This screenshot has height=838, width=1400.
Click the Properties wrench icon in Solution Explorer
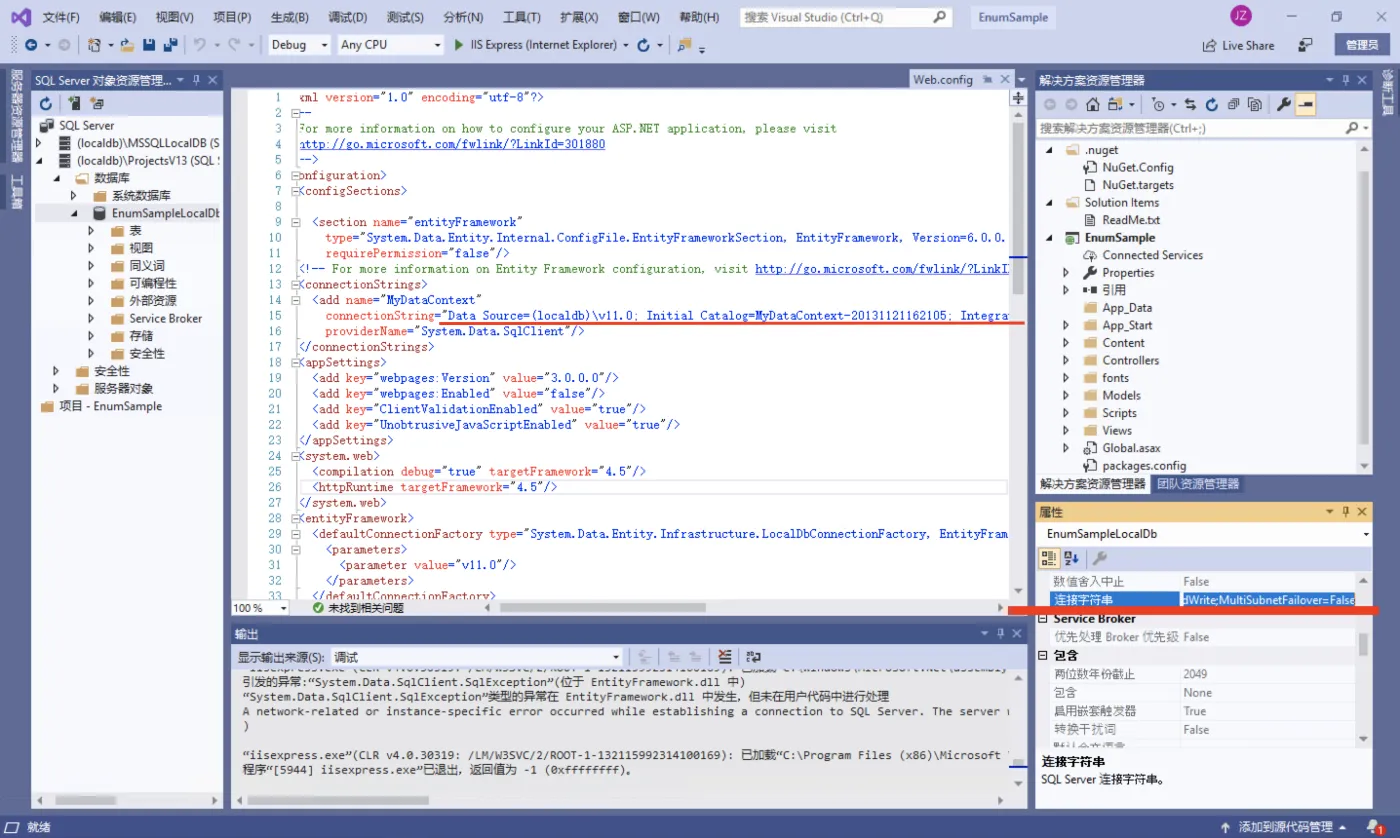coord(1284,104)
